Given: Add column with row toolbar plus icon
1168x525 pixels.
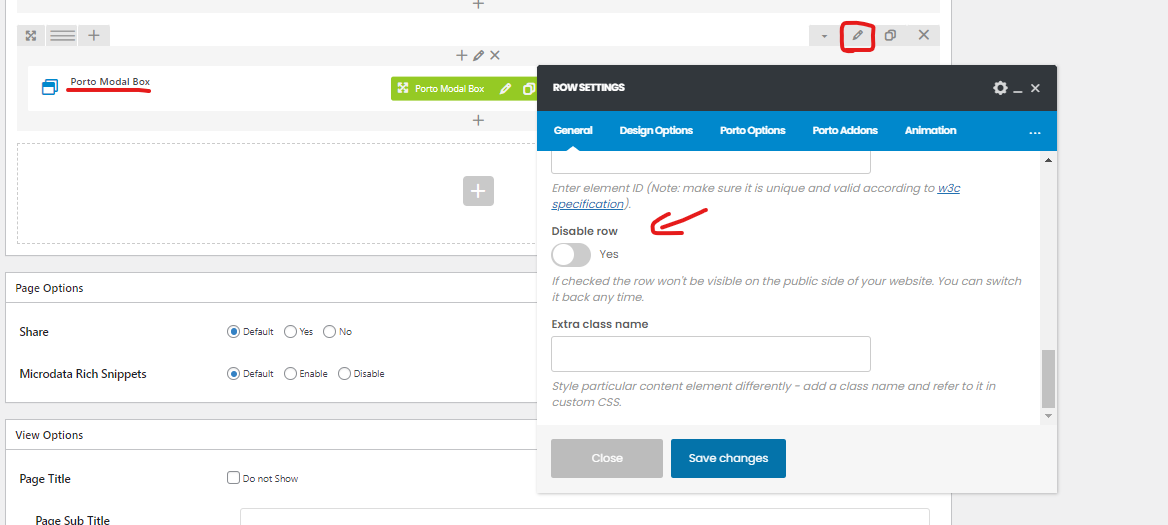Looking at the screenshot, I should (x=94, y=35).
